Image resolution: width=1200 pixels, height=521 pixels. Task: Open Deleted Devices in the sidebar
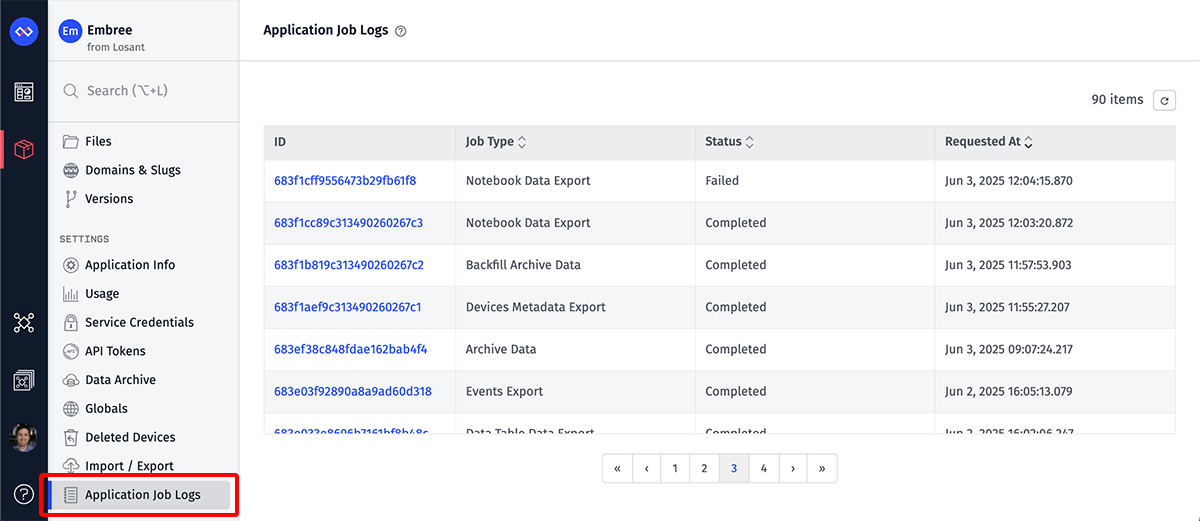point(130,437)
